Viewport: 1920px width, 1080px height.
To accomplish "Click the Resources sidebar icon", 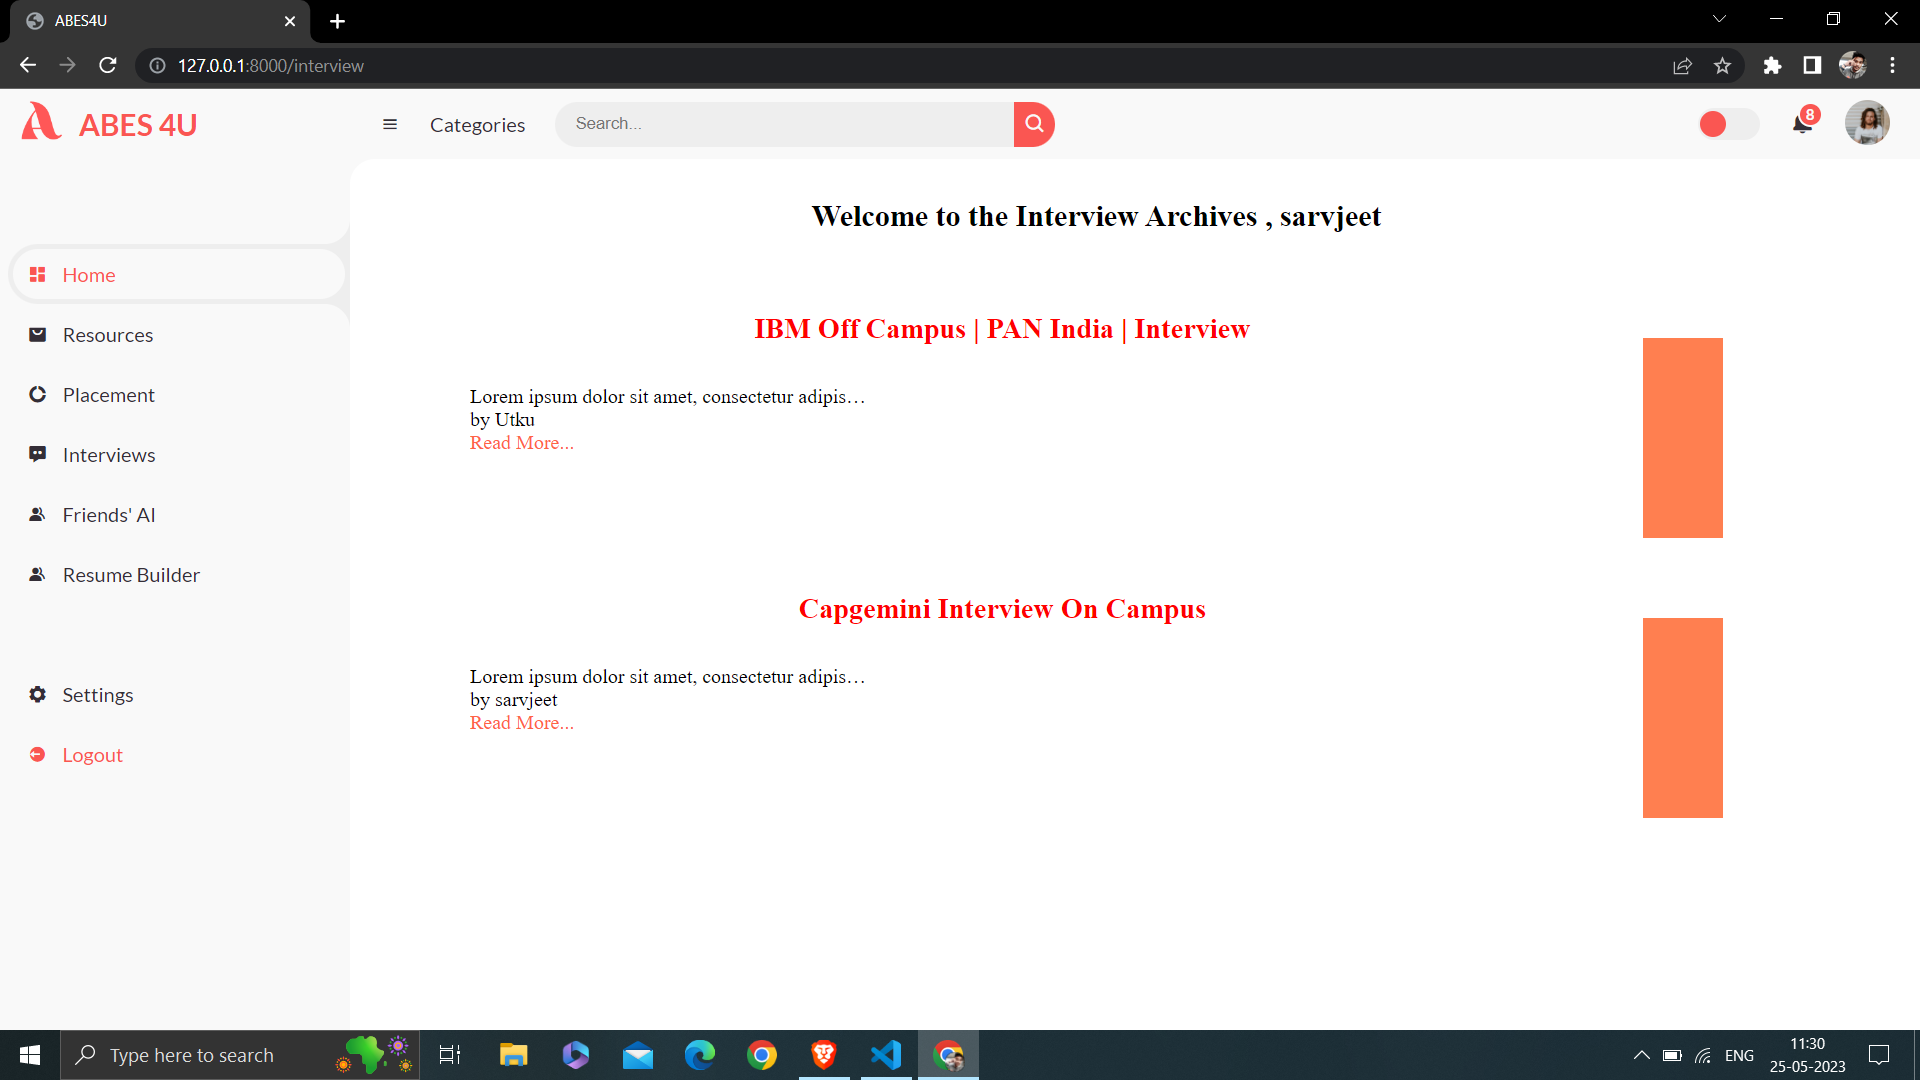I will point(37,334).
